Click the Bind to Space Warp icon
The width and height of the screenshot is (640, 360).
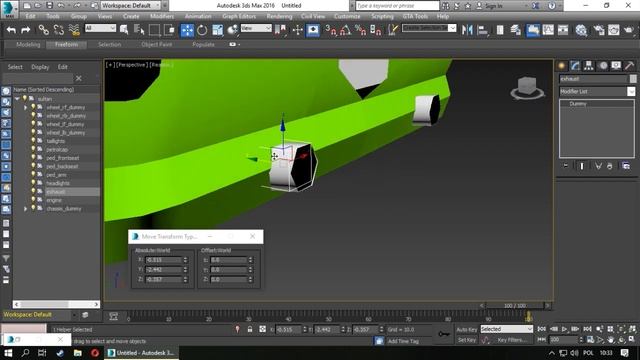(74, 30)
